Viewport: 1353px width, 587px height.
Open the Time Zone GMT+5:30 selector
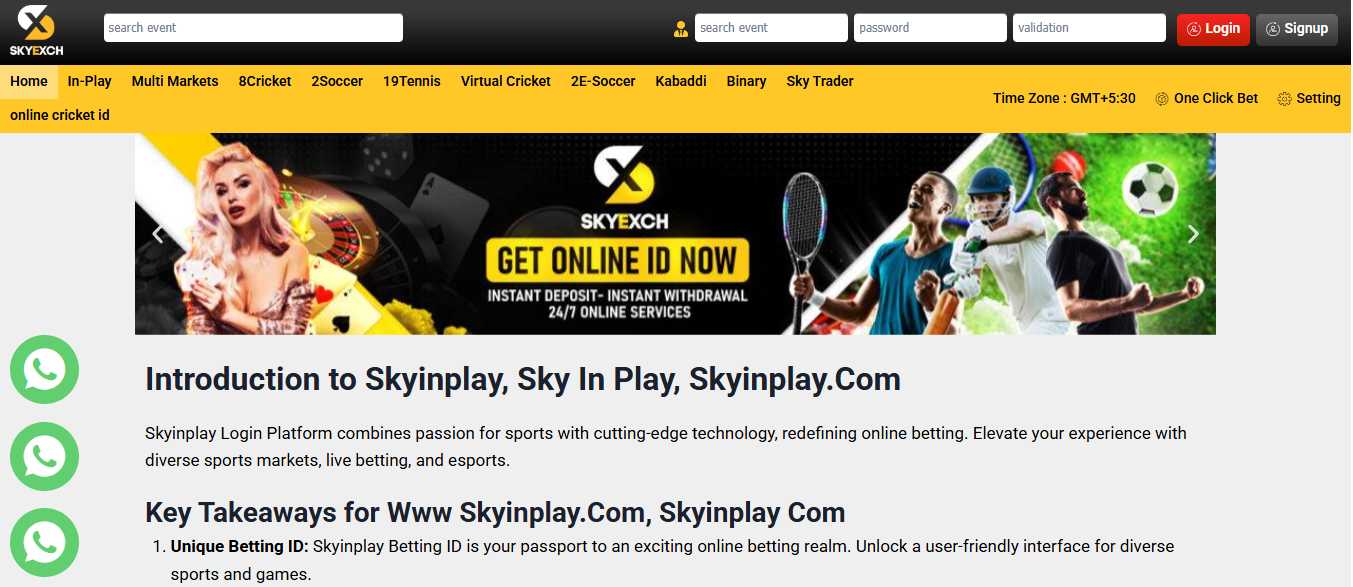(x=1064, y=98)
